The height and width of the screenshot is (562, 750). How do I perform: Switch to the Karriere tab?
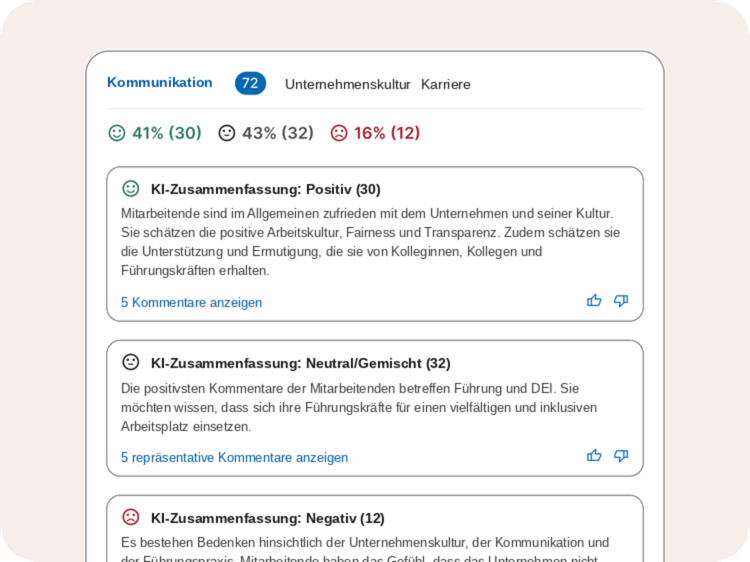point(446,84)
